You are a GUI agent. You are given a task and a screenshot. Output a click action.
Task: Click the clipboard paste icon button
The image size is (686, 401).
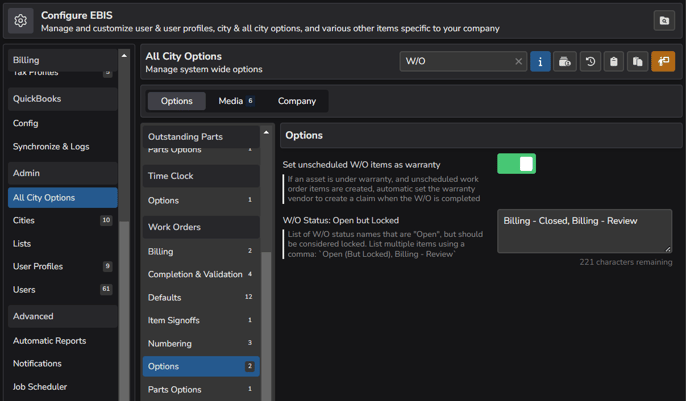(x=614, y=62)
